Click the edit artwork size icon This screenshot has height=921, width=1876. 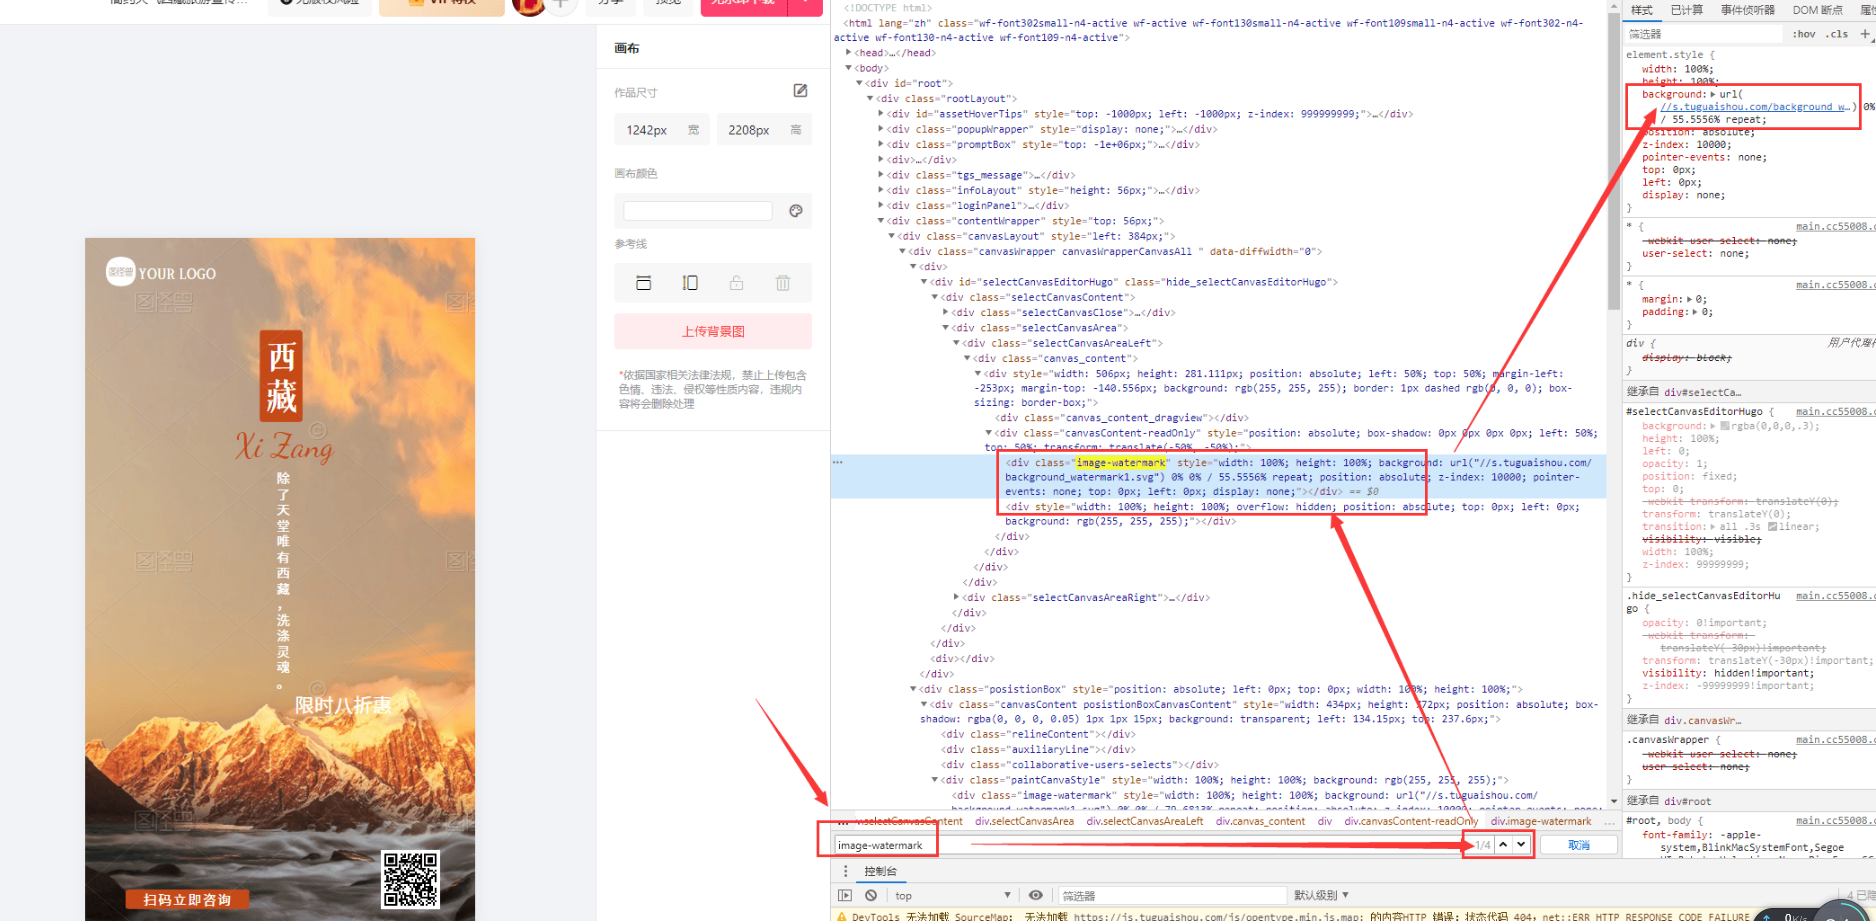(800, 91)
